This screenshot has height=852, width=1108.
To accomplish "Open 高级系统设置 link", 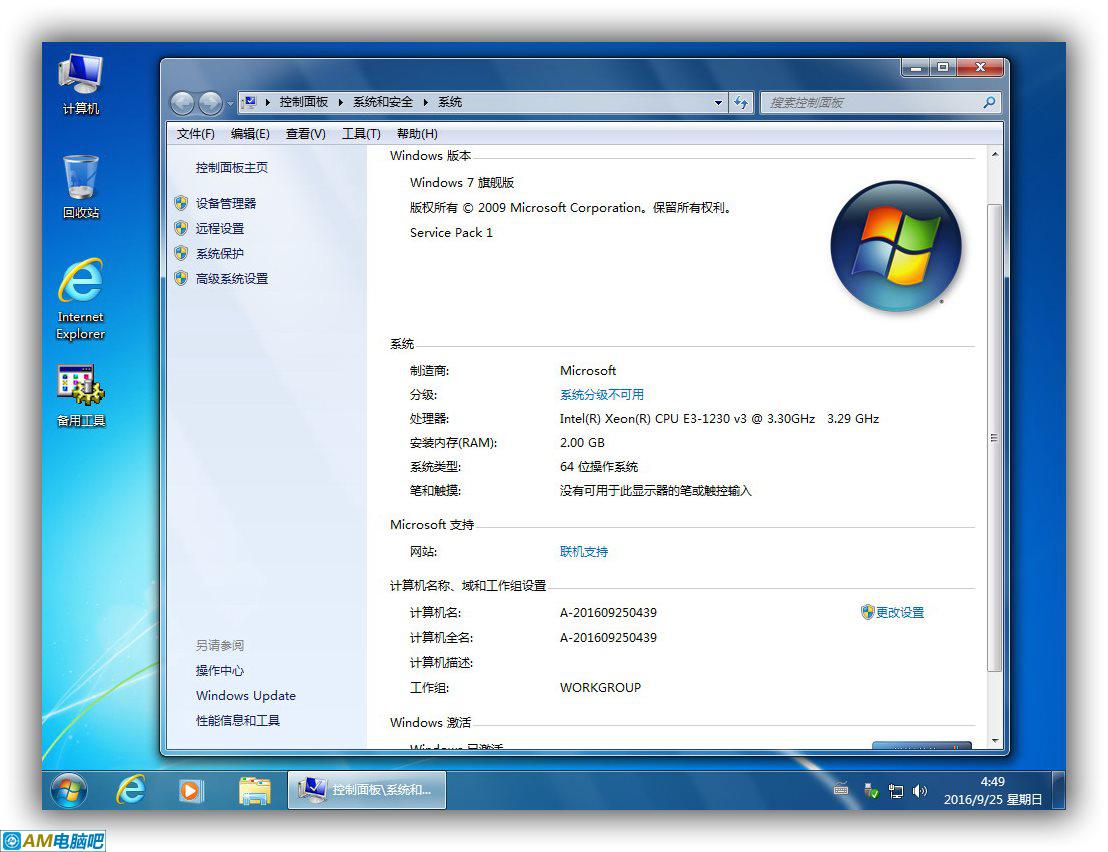I will pyautogui.click(x=232, y=278).
